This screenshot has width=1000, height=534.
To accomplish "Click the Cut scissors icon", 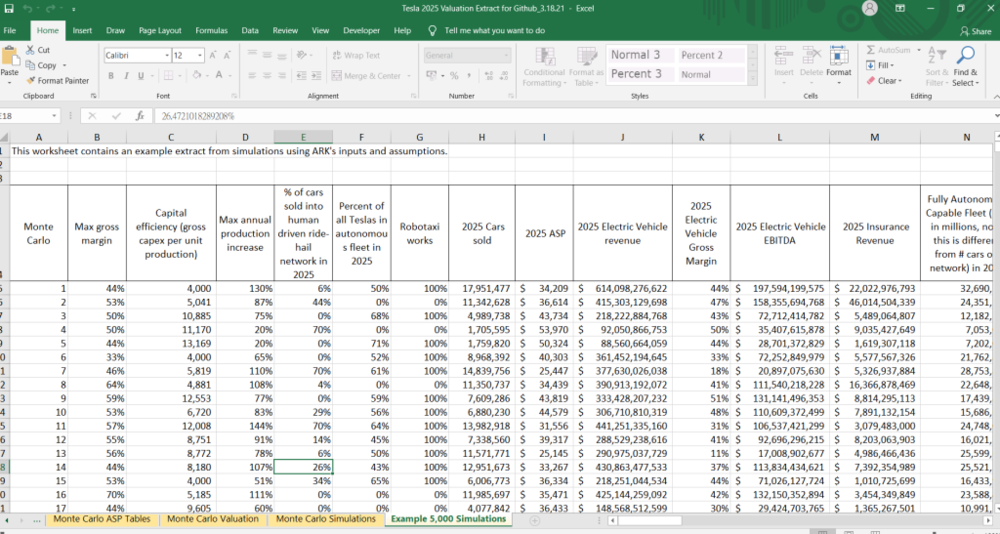I will click(x=31, y=50).
